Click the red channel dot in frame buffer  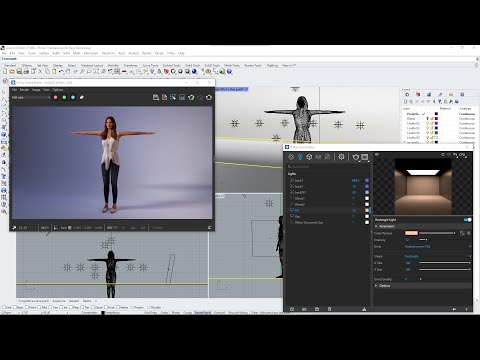56,97
